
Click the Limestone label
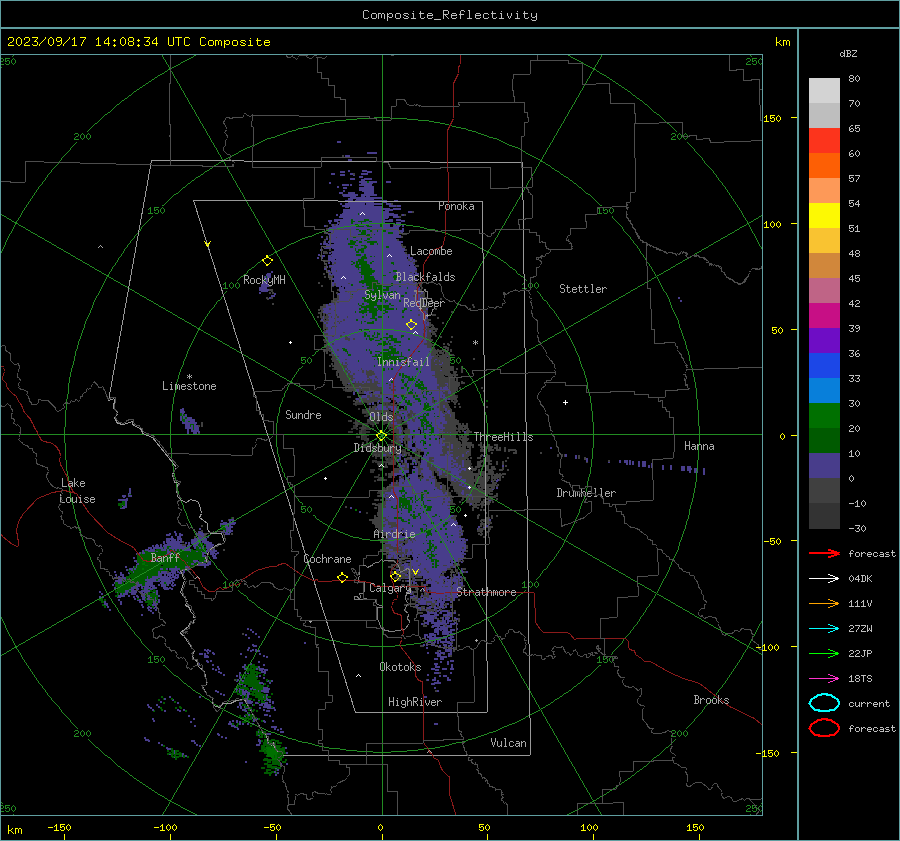189,386
